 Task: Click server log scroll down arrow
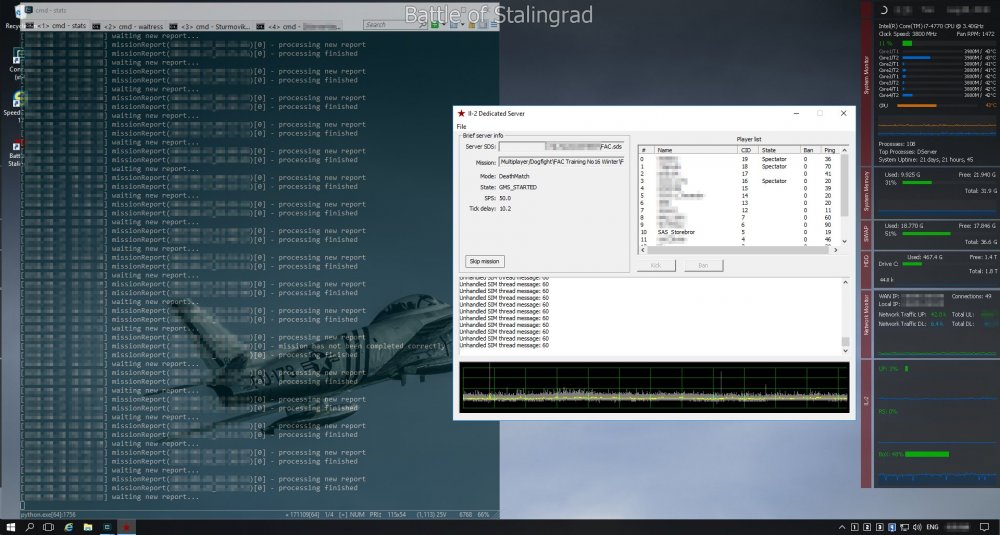[846, 351]
